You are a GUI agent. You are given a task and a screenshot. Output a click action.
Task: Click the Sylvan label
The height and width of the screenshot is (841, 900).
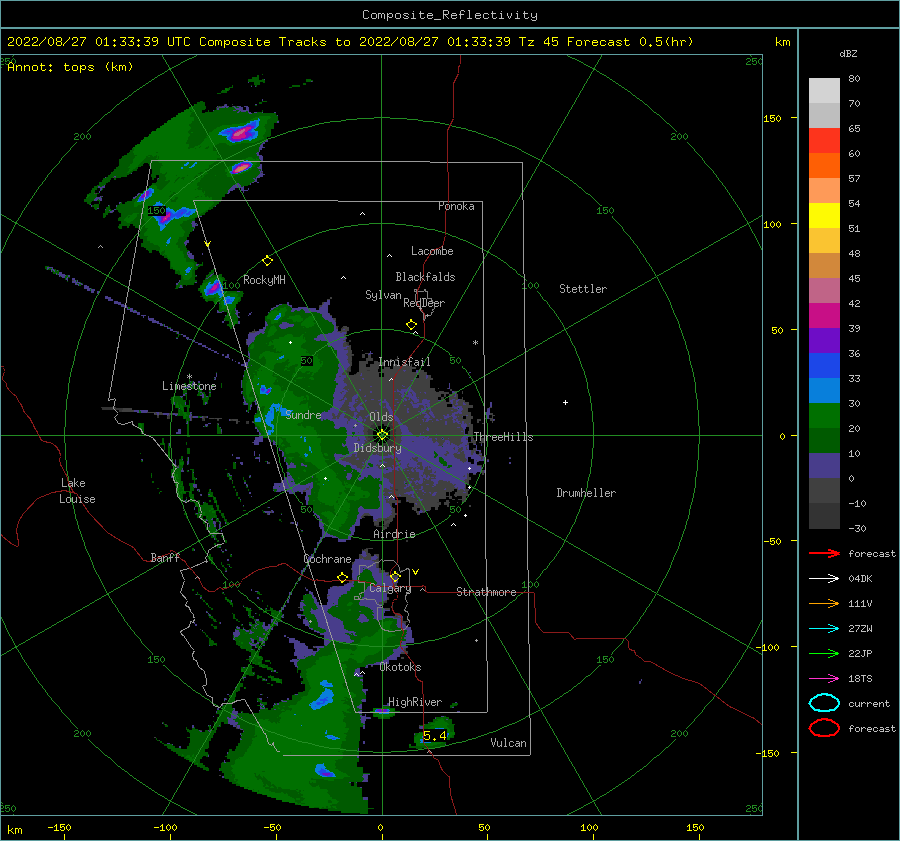[383, 295]
